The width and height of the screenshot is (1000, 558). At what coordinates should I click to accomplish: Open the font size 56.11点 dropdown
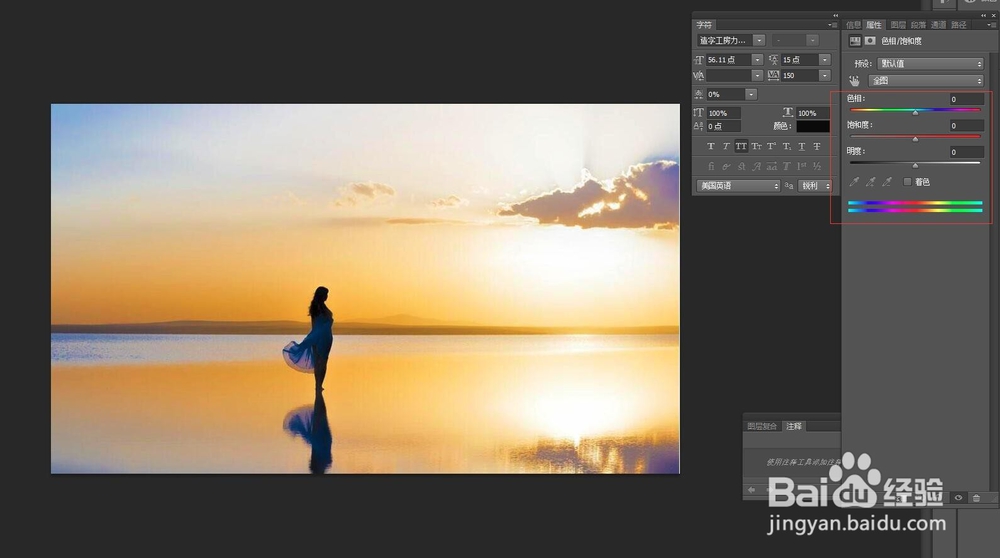click(x=758, y=60)
